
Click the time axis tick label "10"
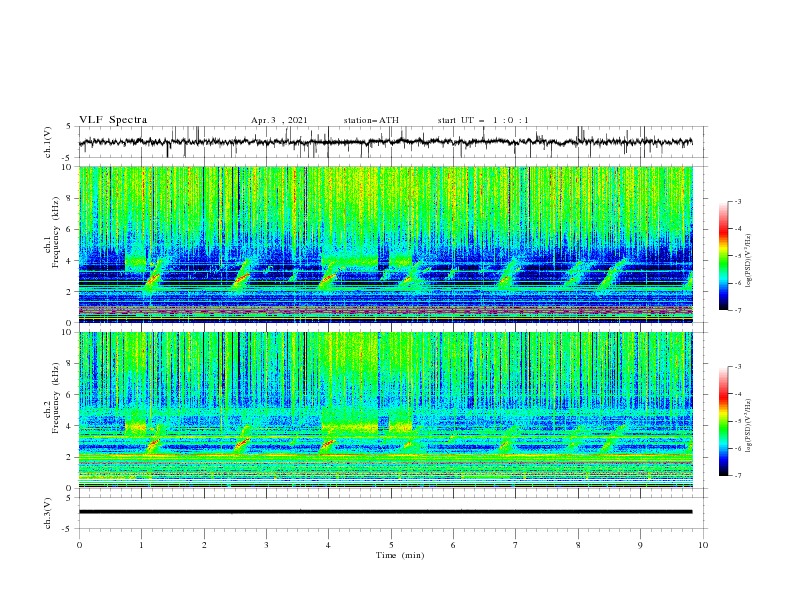(703, 545)
